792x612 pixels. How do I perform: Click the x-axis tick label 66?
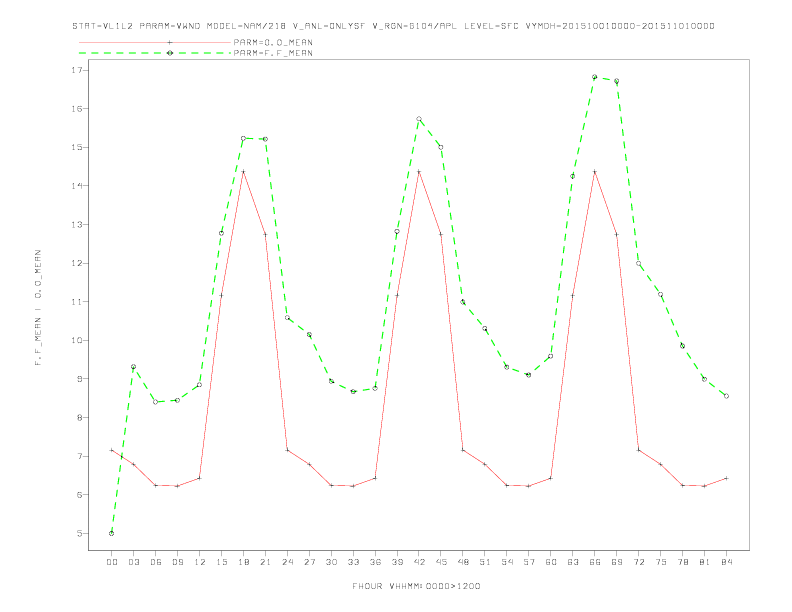click(595, 562)
